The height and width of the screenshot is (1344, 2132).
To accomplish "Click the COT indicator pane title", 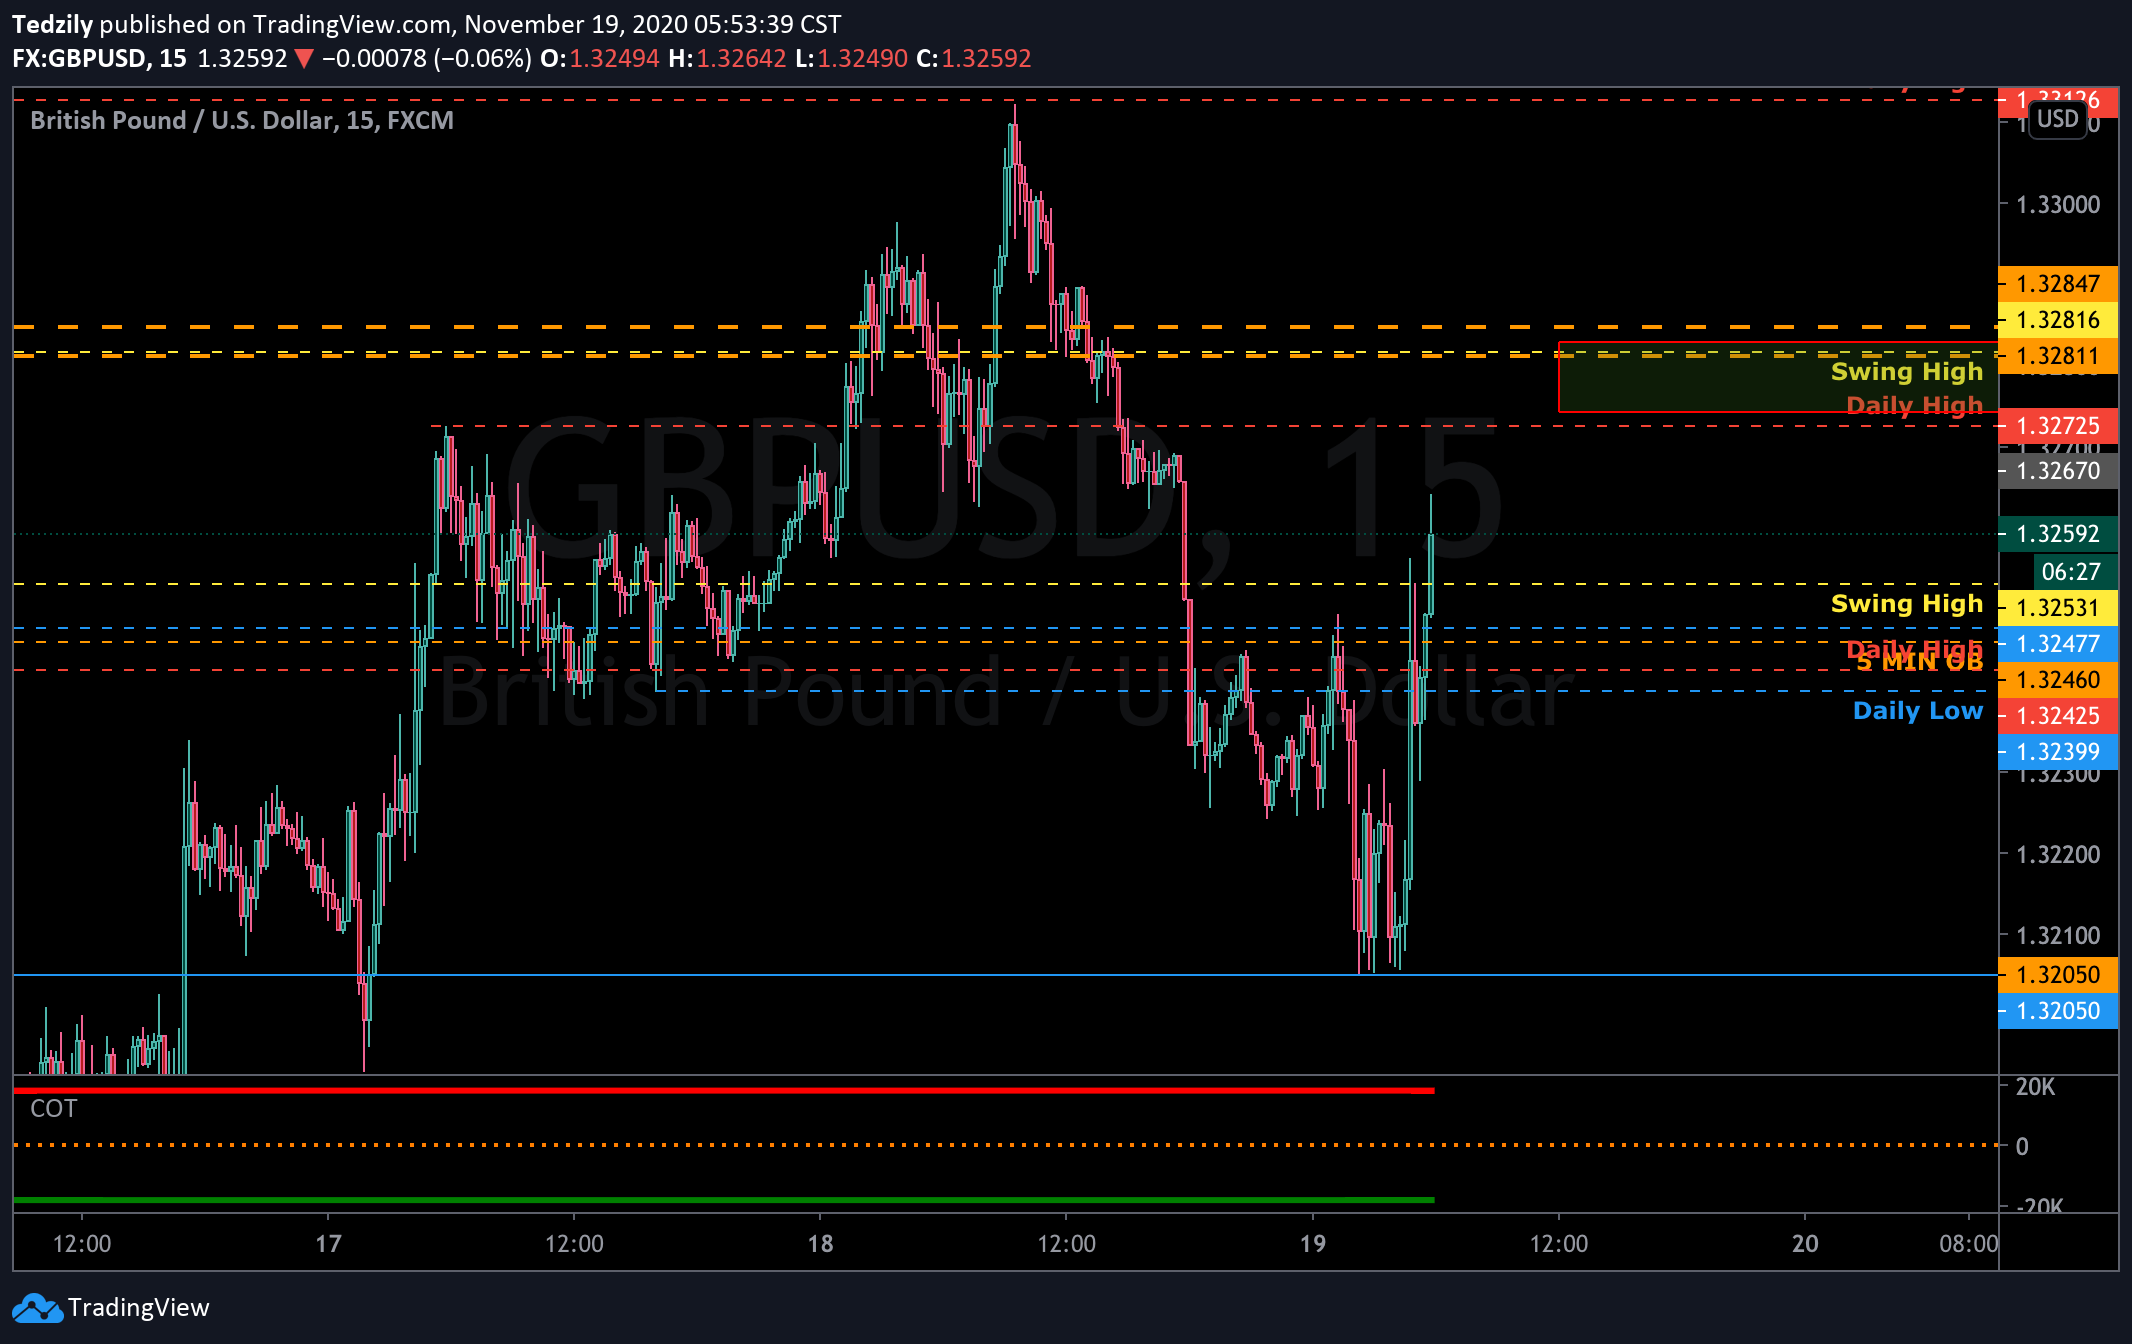I will point(53,1109).
